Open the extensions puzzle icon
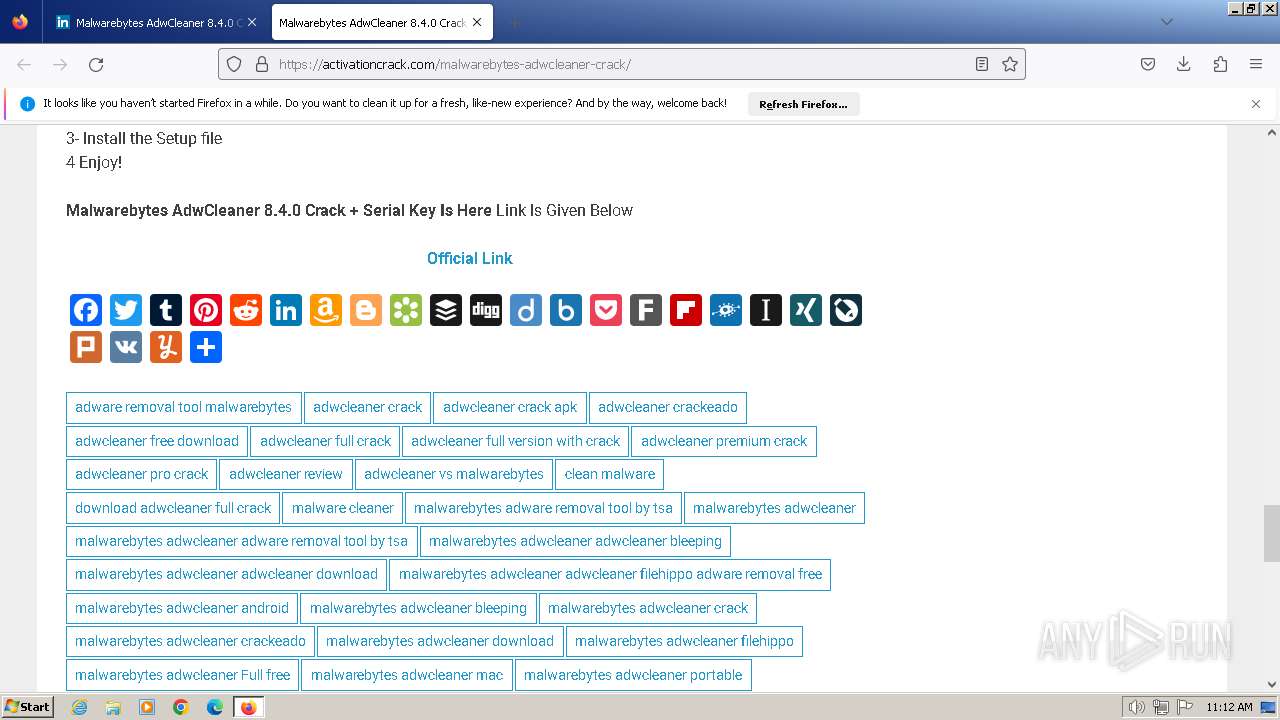Viewport: 1280px width, 720px height. pyautogui.click(x=1220, y=64)
